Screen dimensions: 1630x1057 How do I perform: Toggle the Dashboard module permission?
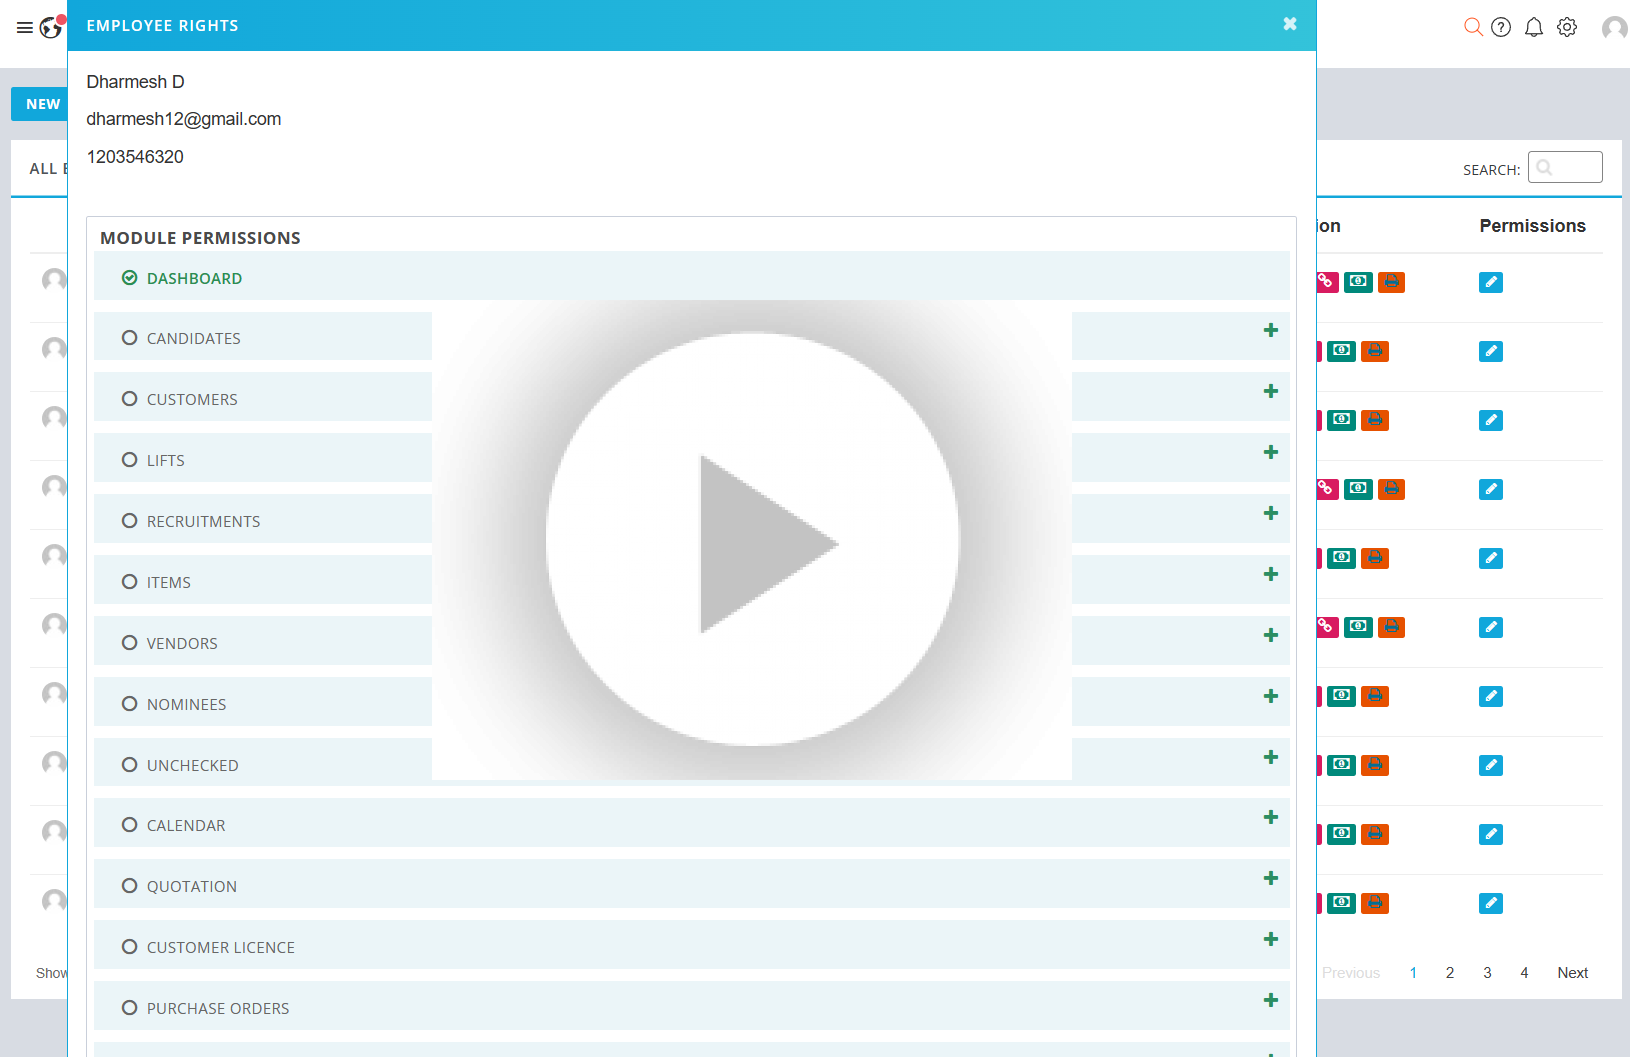click(x=129, y=278)
